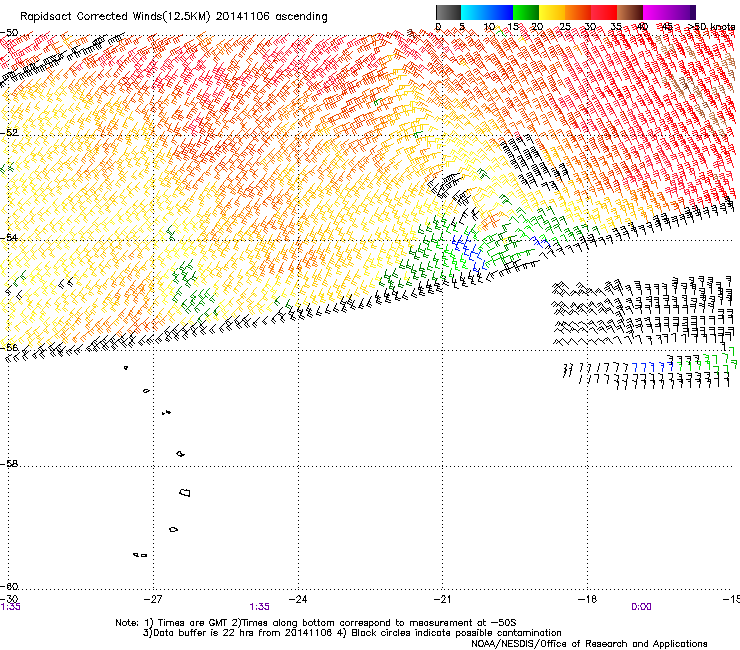Click latitude label -60

[9, 586]
